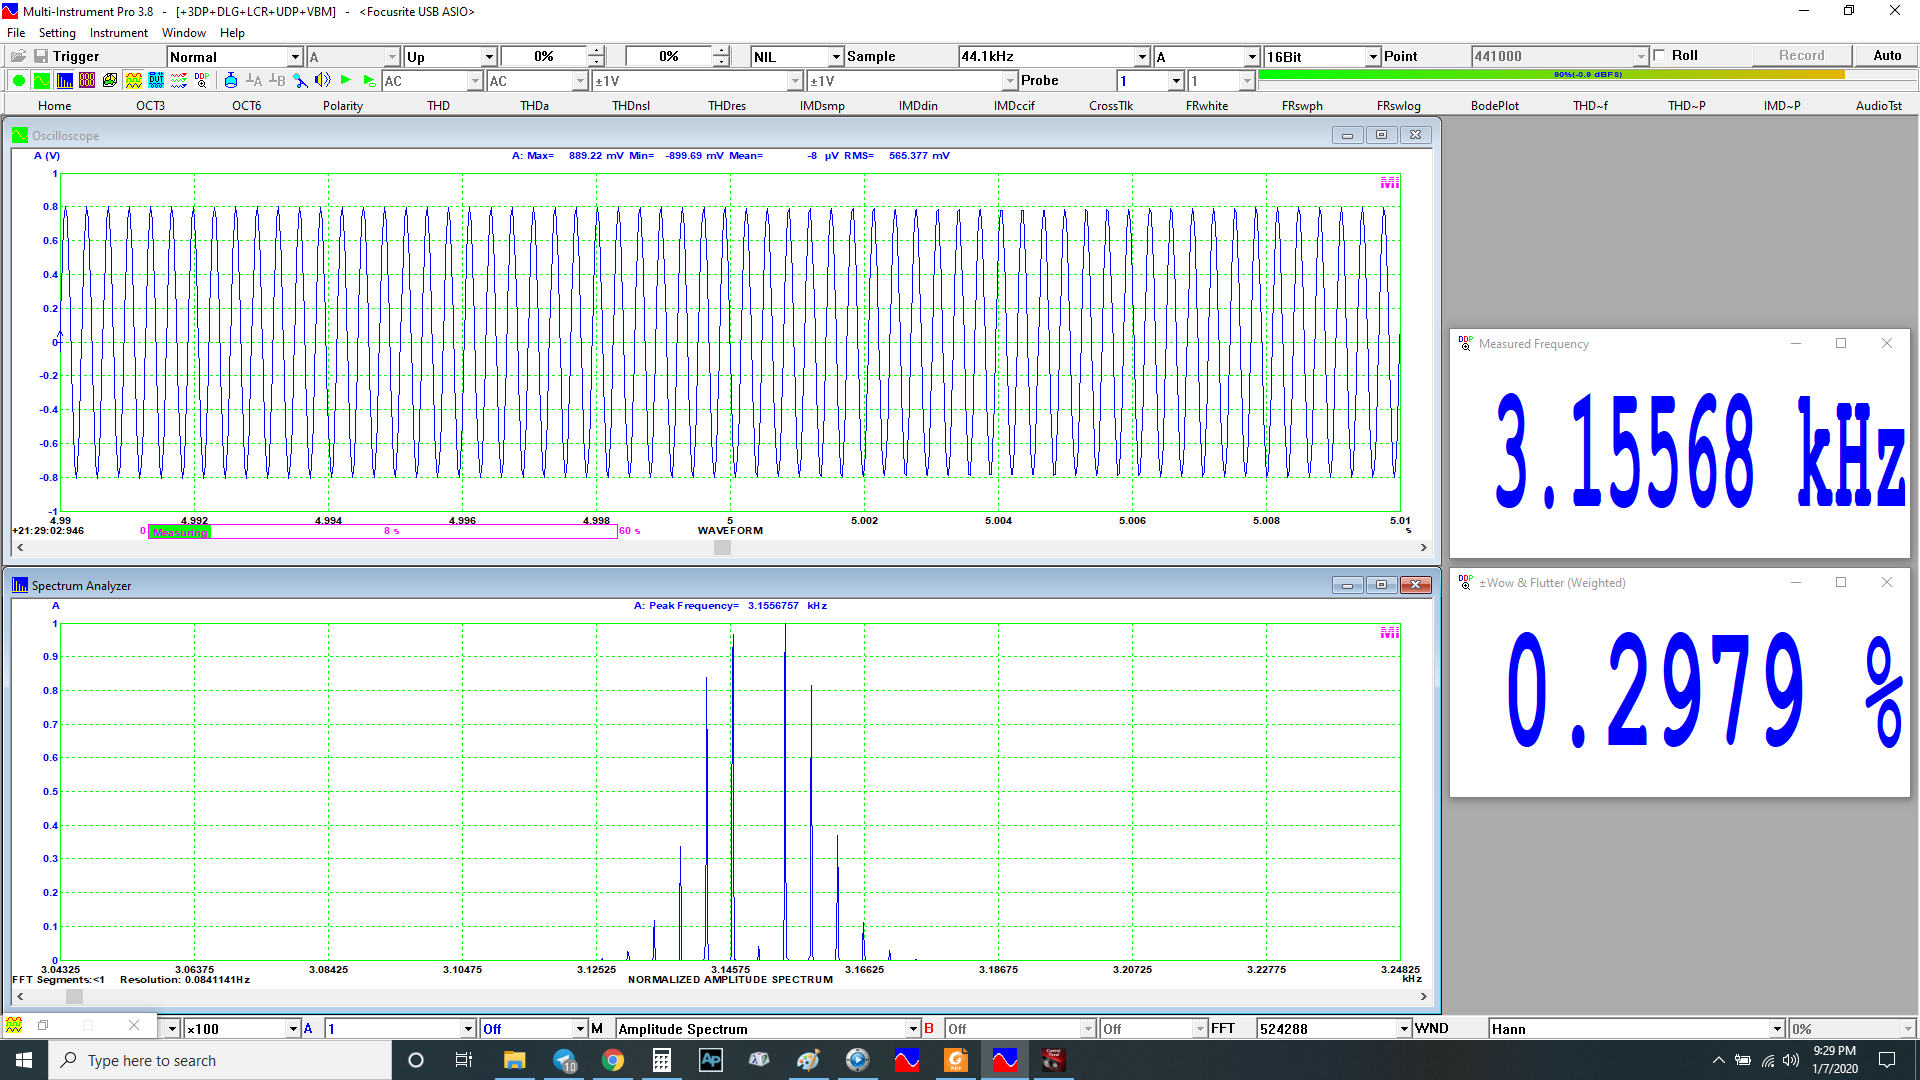Open Chrome from the taskbar
The width and height of the screenshot is (1920, 1080).
pos(613,1060)
